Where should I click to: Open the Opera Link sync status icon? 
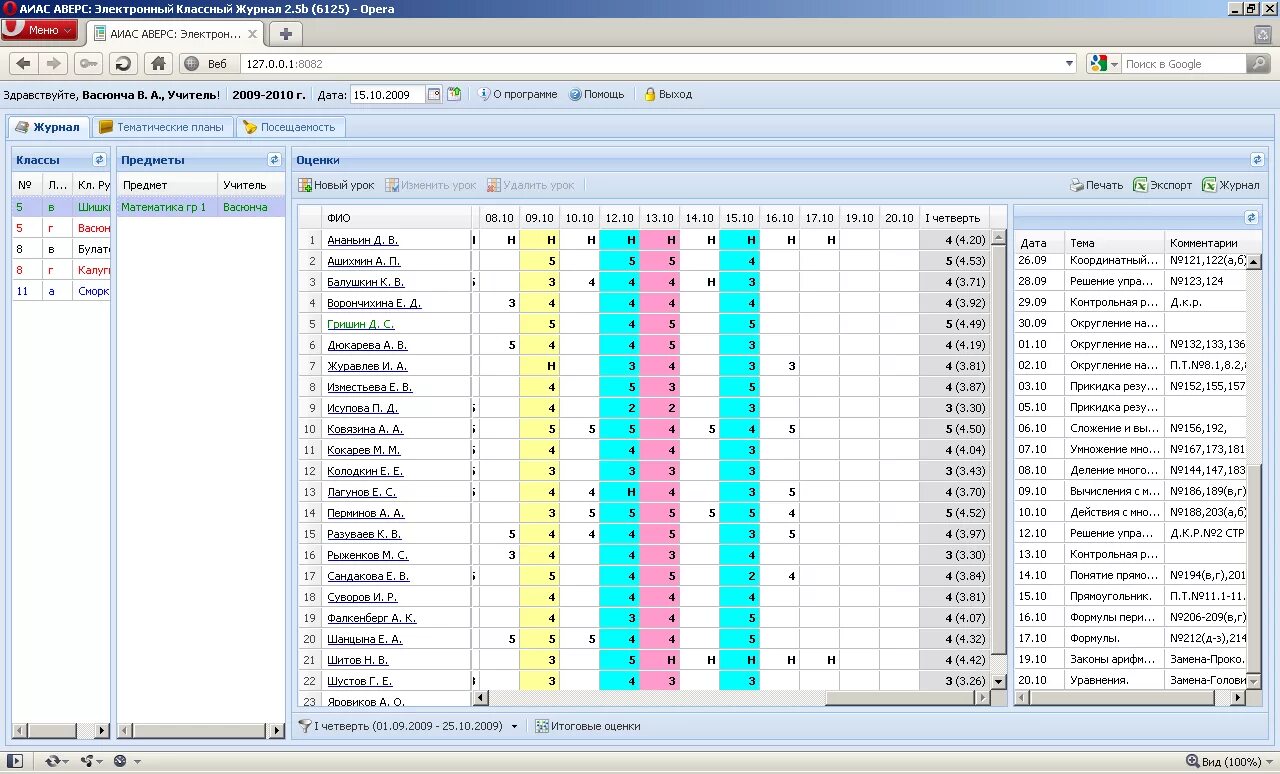pos(56,761)
